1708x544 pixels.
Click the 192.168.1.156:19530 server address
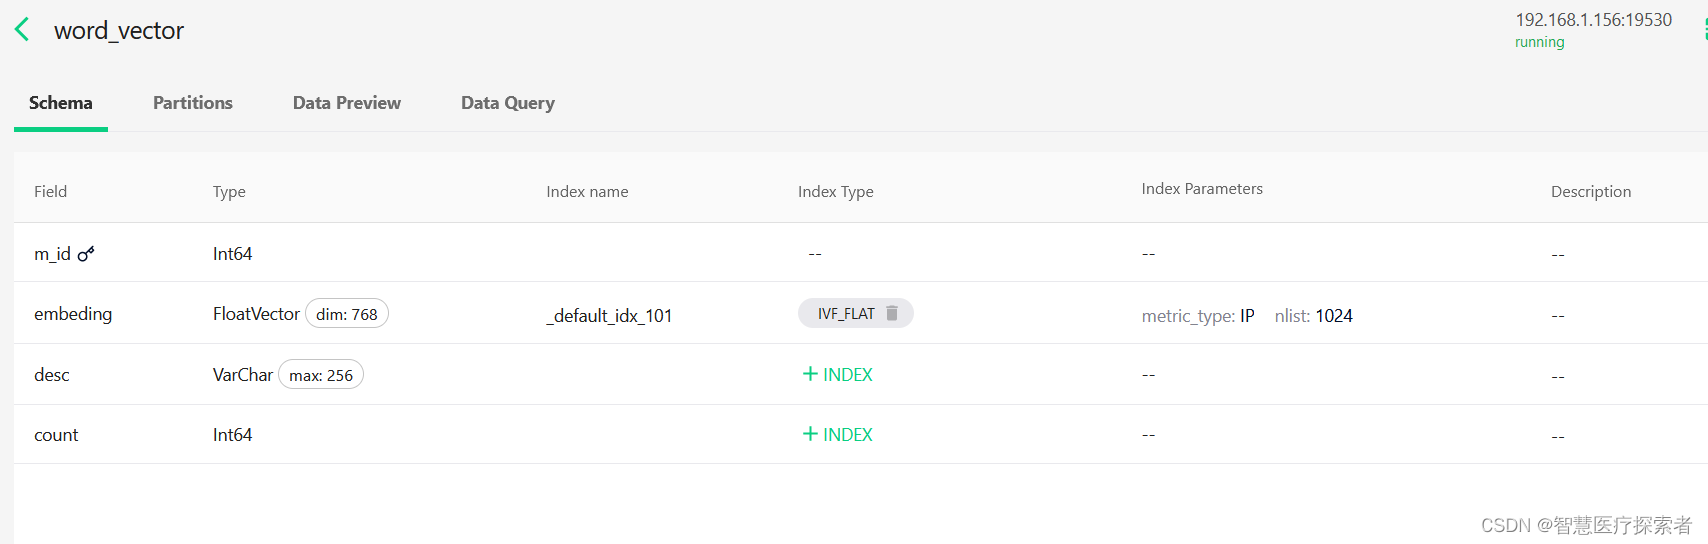pos(1594,20)
